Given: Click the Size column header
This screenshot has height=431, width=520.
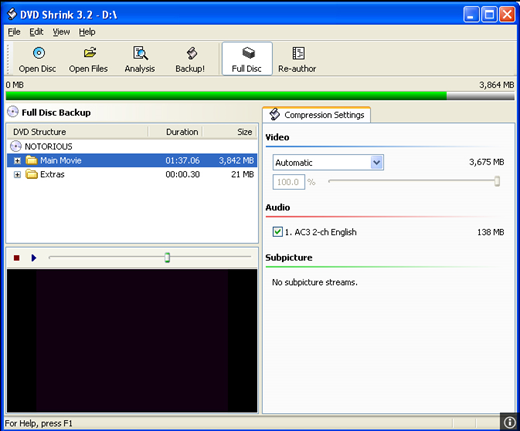Looking at the screenshot, I should coord(230,132).
